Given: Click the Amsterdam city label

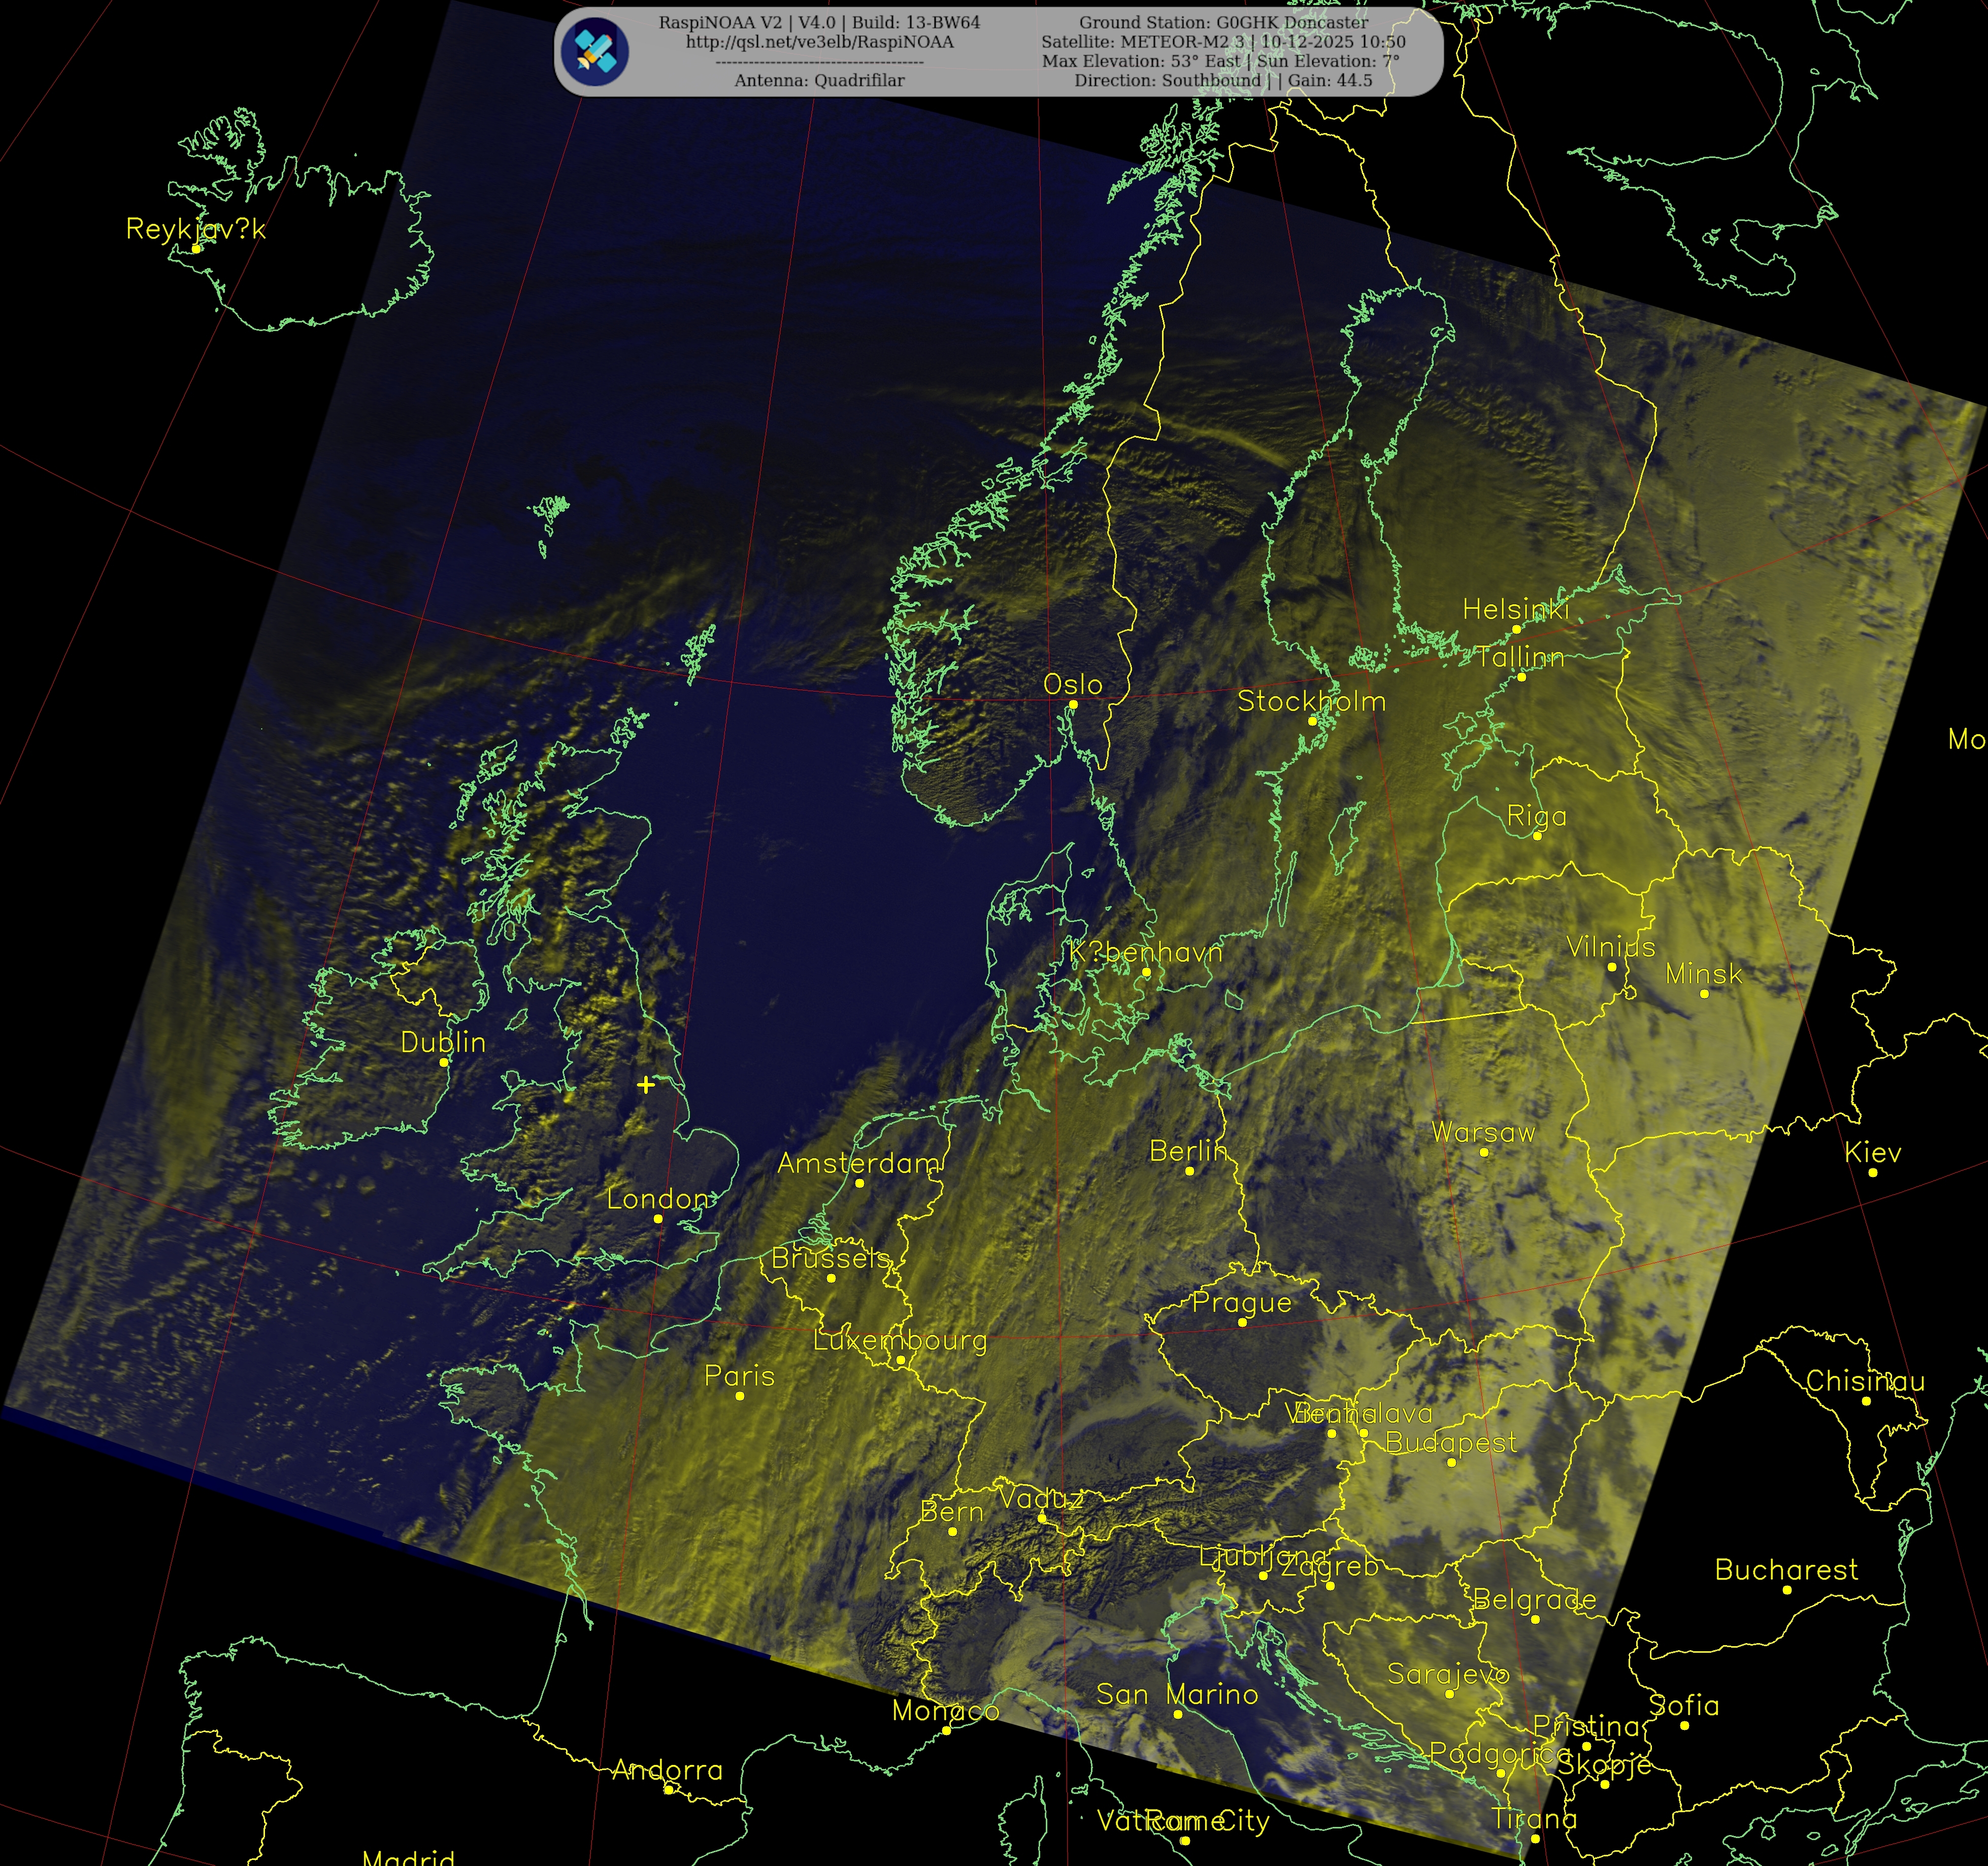Looking at the screenshot, I should click(859, 1163).
